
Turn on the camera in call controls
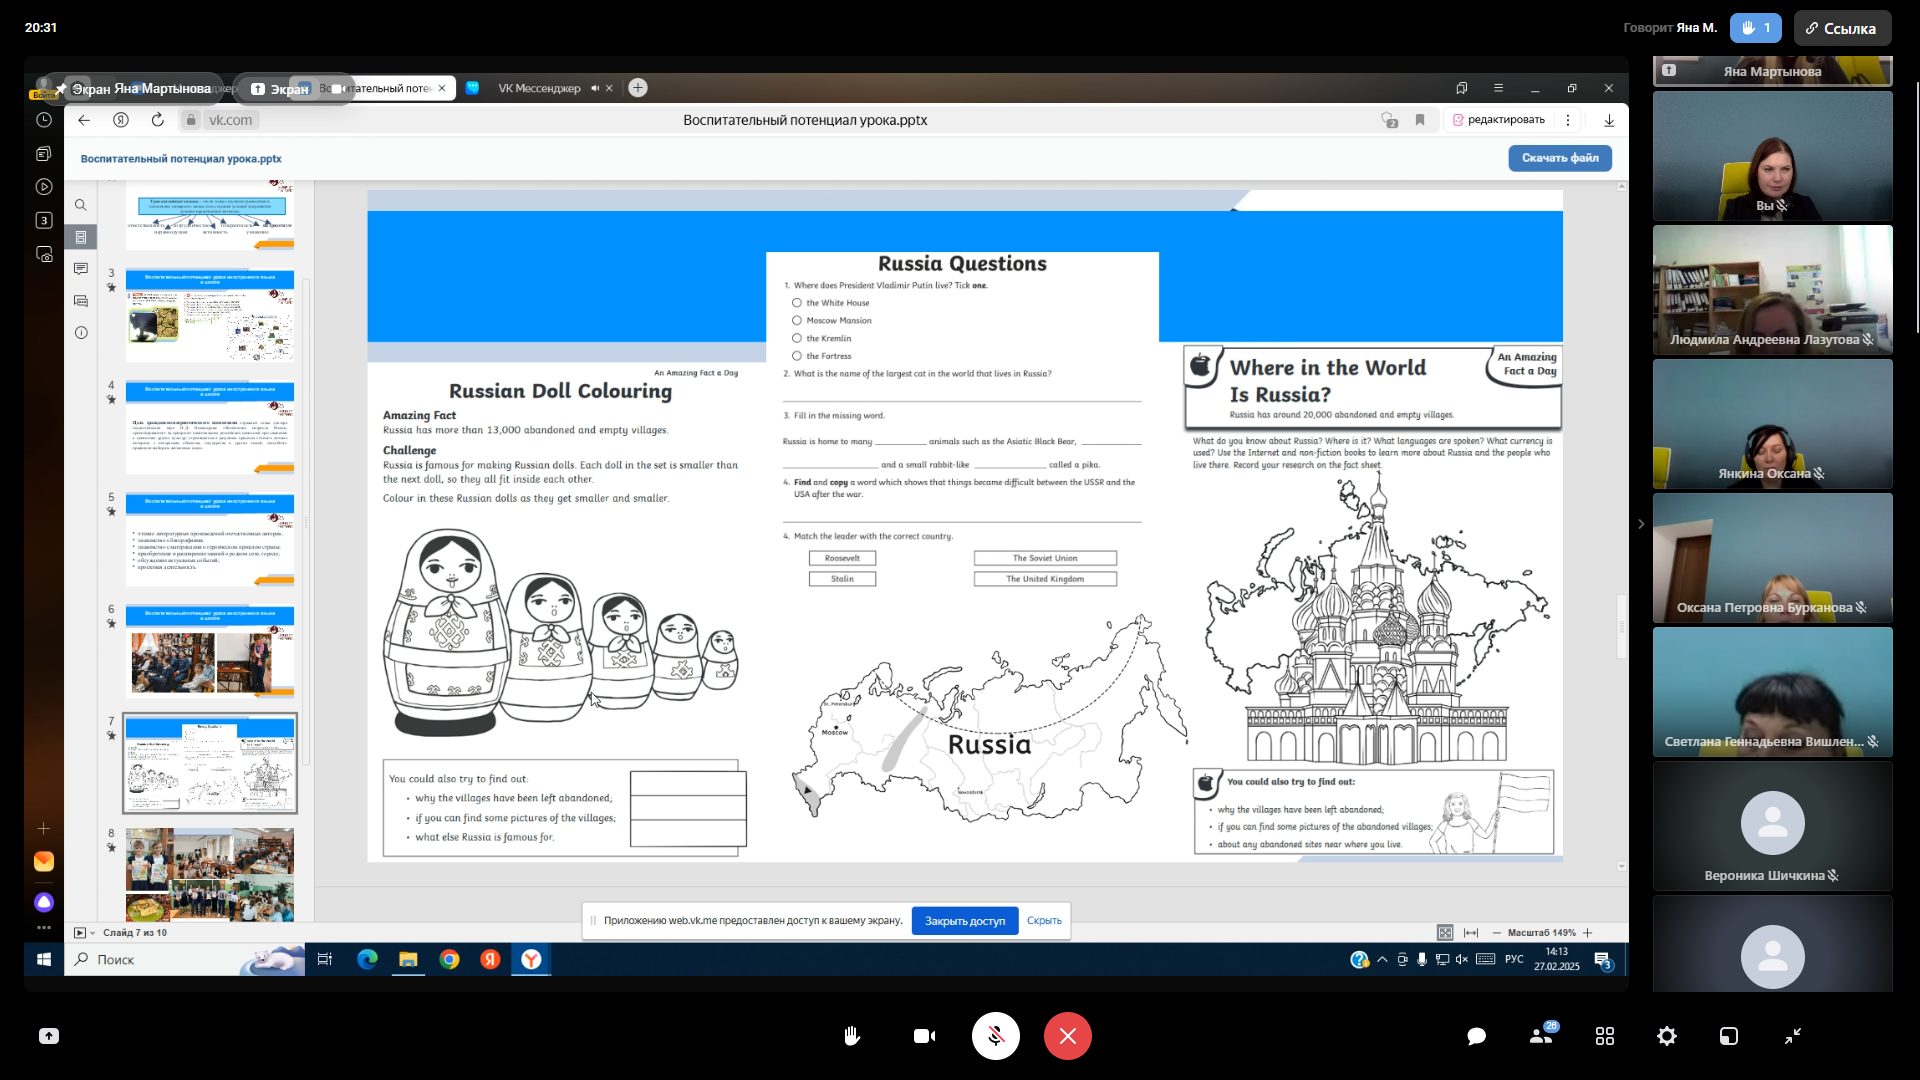(924, 1036)
